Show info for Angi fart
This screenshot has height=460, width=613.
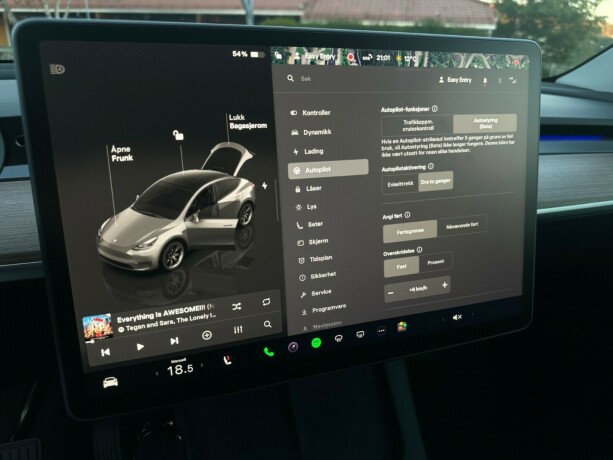click(407, 215)
